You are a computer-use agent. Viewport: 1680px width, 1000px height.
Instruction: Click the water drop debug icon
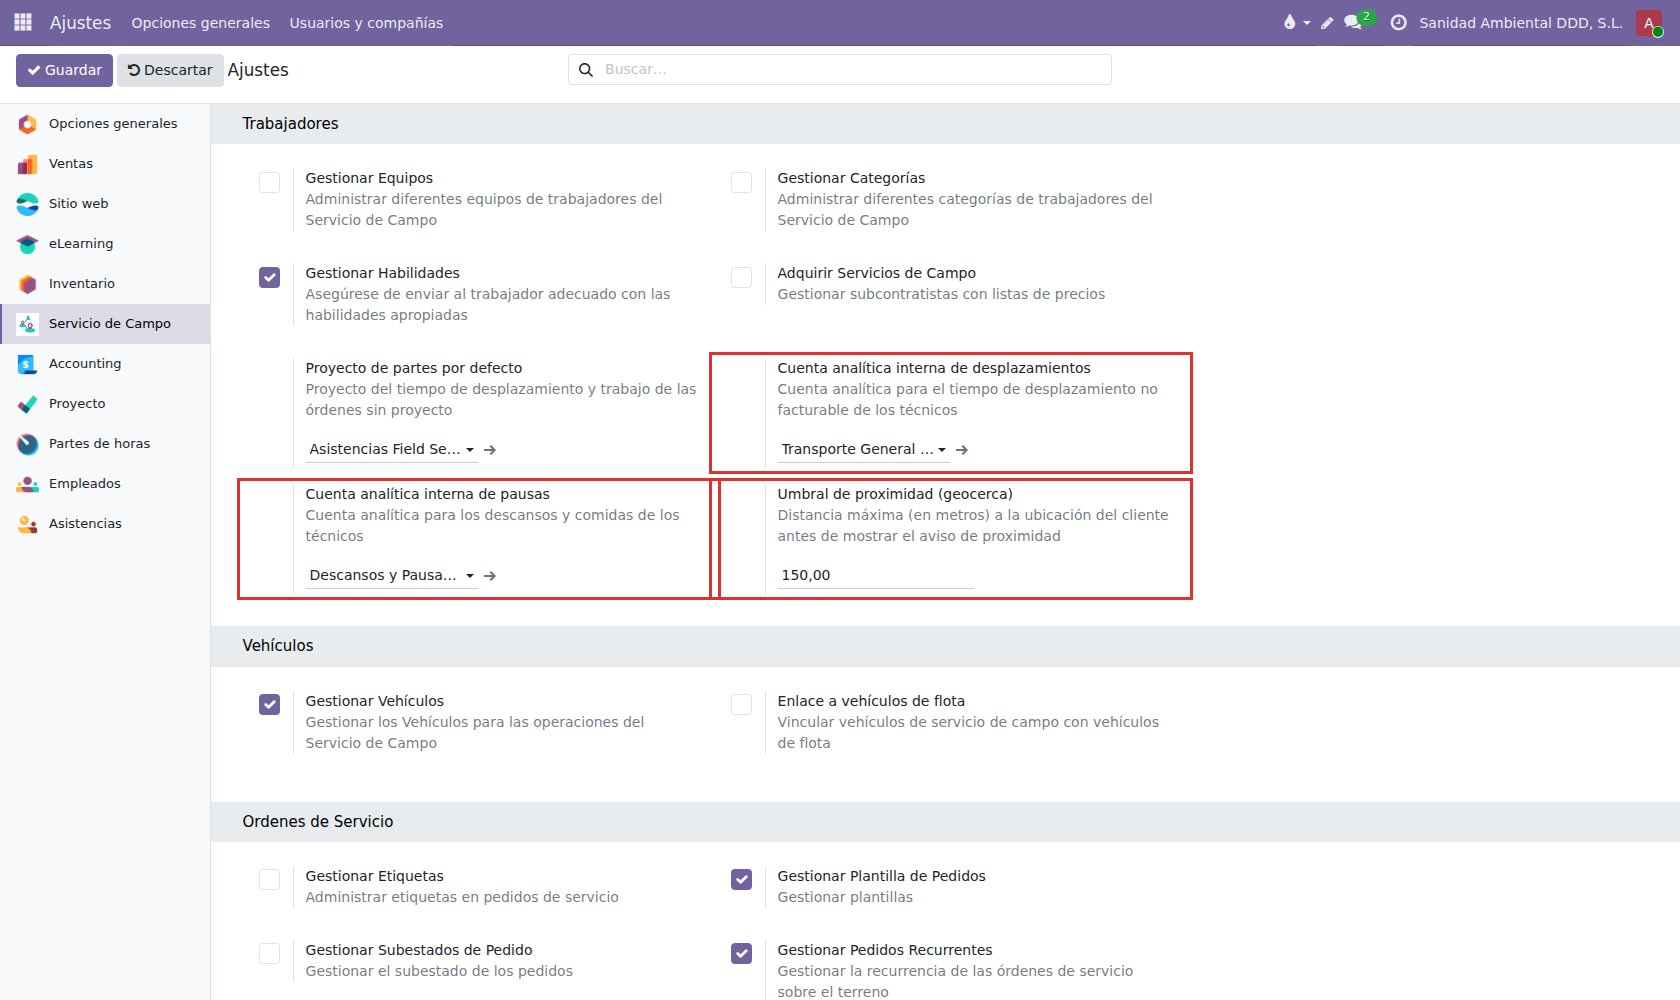tap(1289, 22)
